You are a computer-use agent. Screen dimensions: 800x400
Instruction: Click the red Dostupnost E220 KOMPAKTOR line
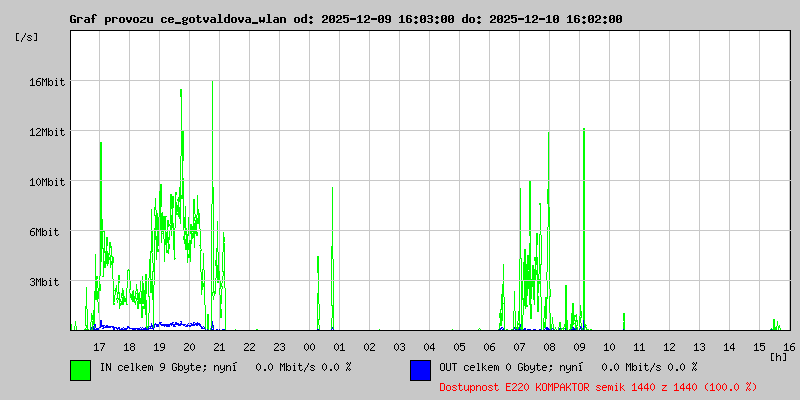pos(598,387)
